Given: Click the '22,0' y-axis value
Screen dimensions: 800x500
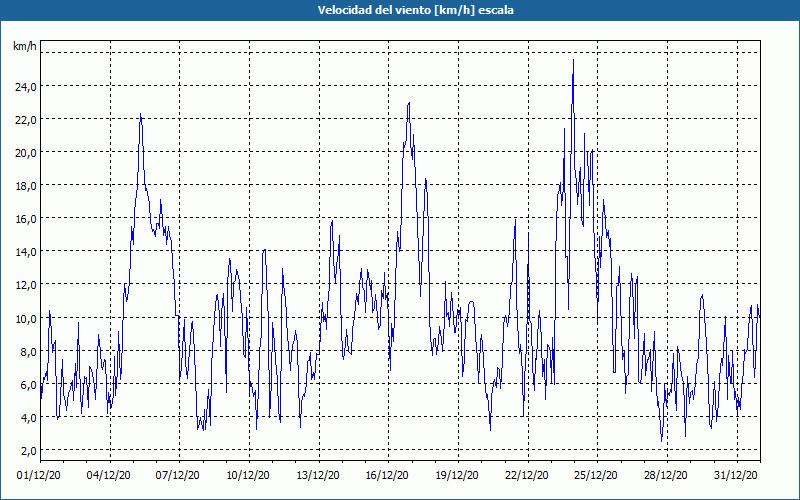Looking at the screenshot, I should coord(26,120).
